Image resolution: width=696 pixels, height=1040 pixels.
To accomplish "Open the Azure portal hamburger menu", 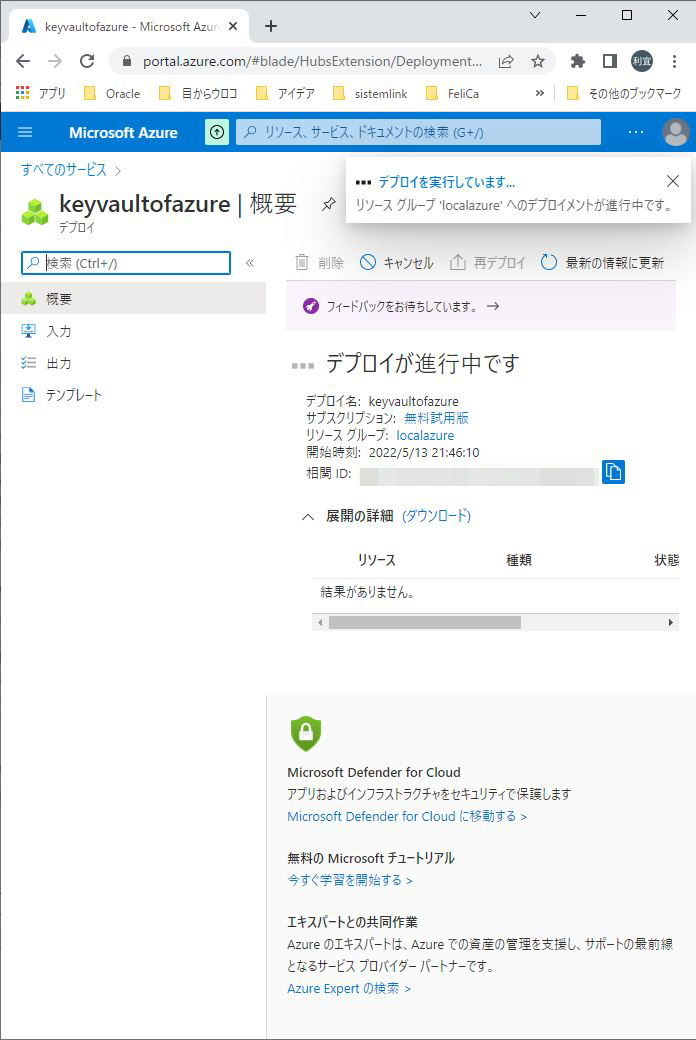I will point(25,132).
